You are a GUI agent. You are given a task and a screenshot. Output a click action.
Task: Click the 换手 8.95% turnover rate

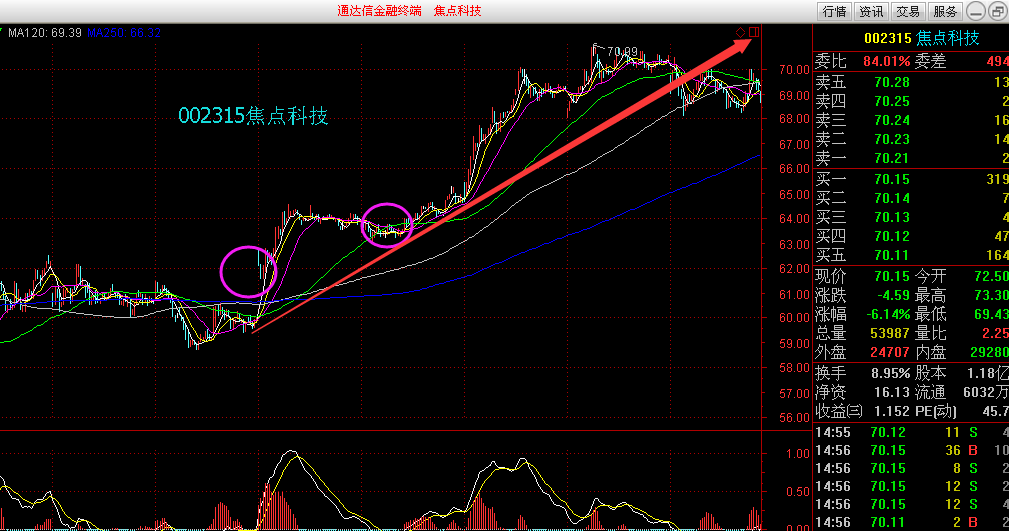coord(891,373)
